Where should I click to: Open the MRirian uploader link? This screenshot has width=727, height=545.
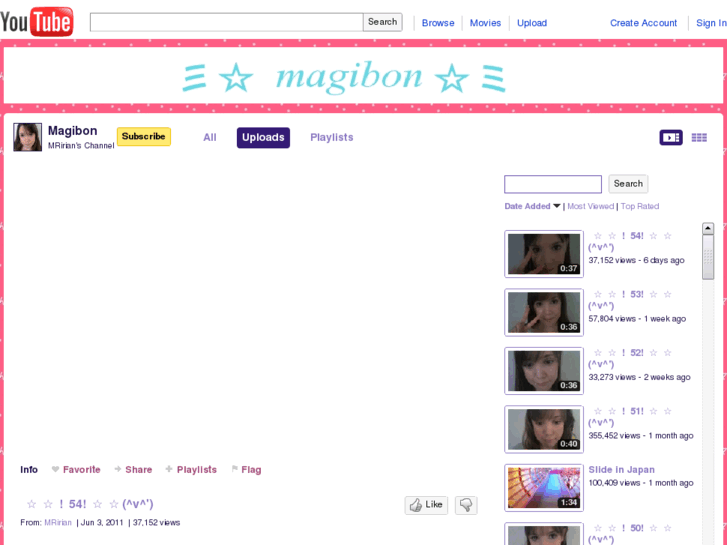pos(58,522)
